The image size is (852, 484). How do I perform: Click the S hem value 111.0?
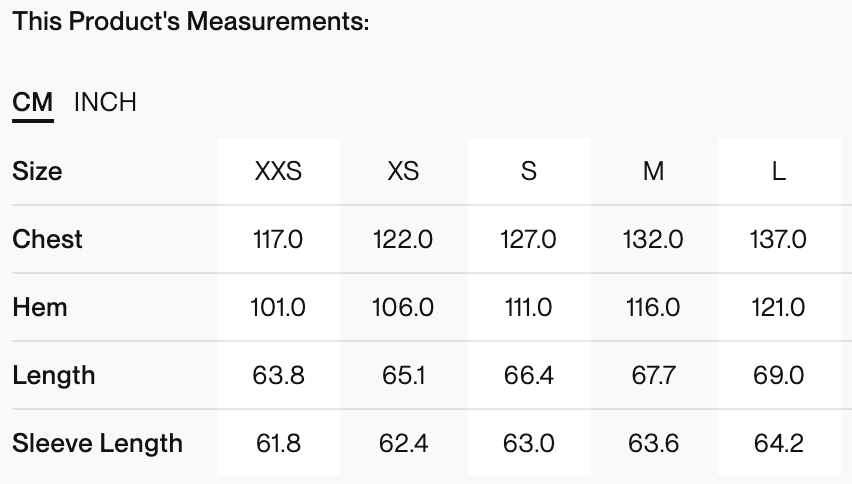coord(528,307)
